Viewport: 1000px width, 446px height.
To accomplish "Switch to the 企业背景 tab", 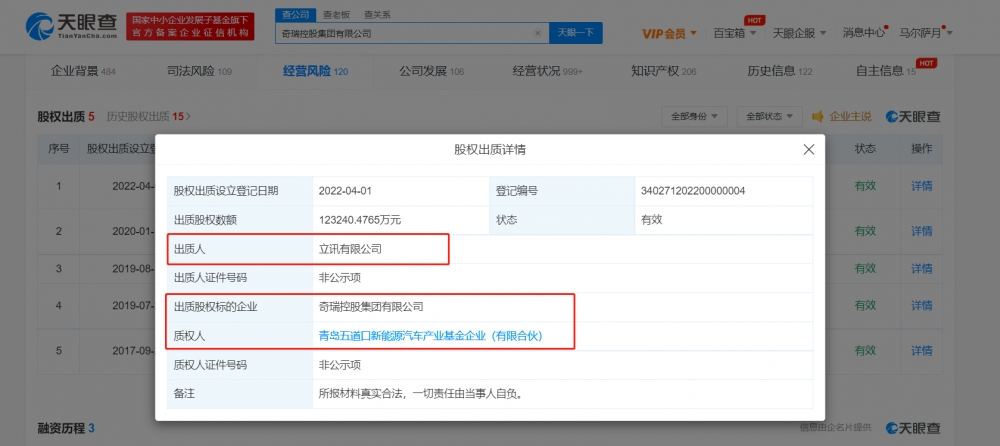I will 83,71.
